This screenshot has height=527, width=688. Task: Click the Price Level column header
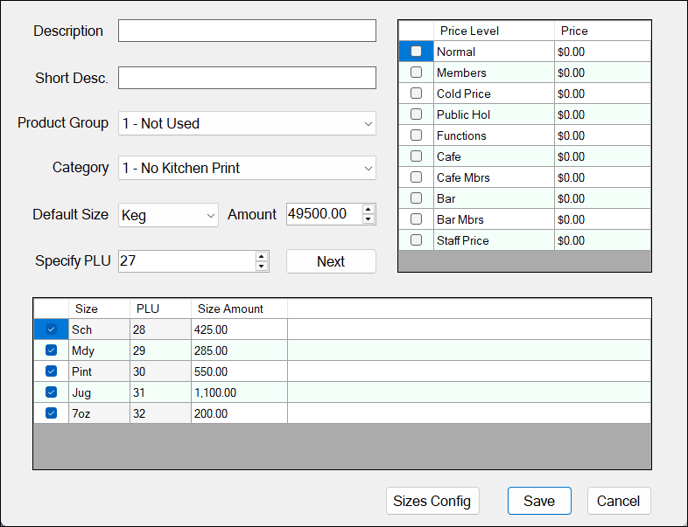(494, 31)
